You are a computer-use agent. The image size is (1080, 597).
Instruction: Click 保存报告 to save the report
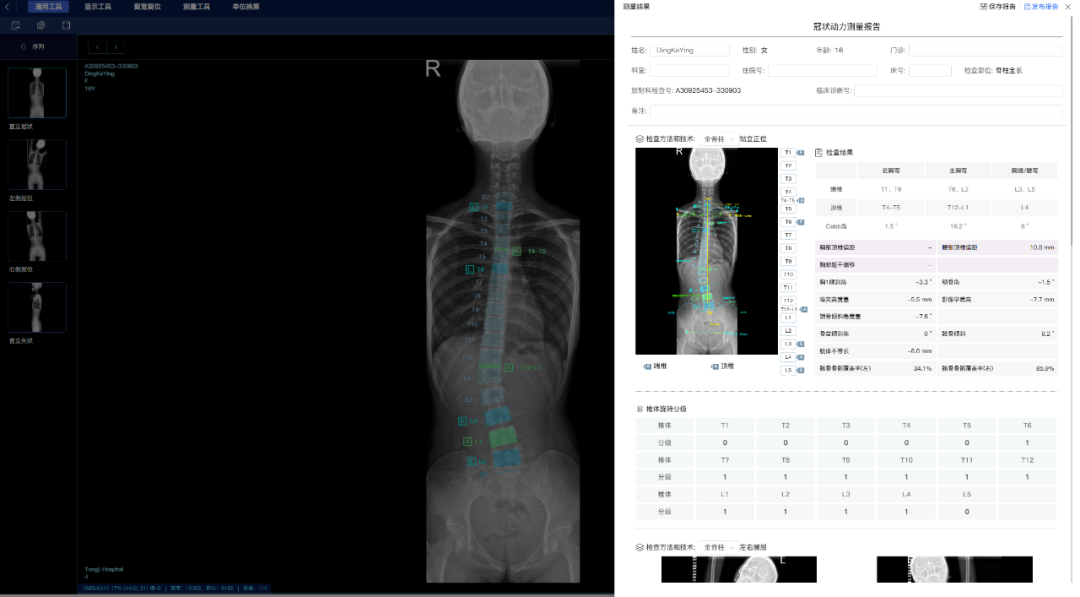998,7
